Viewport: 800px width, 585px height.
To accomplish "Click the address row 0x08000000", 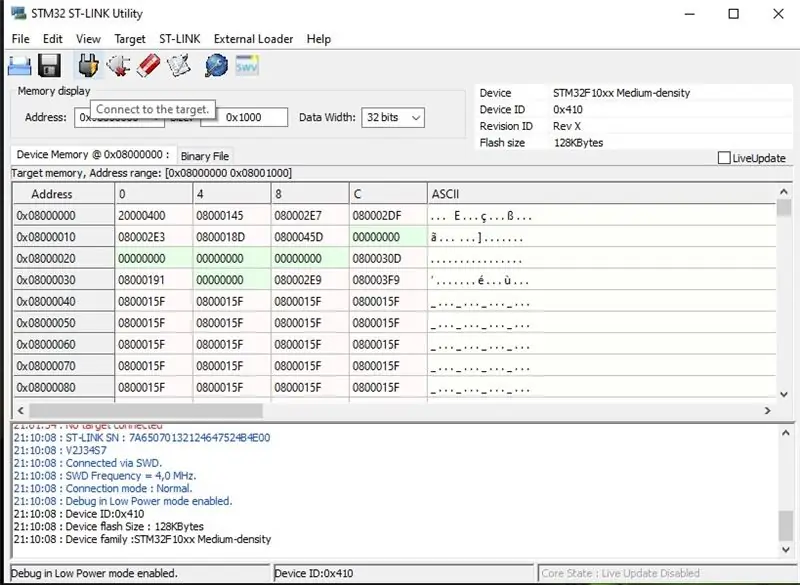I will click(x=63, y=216).
